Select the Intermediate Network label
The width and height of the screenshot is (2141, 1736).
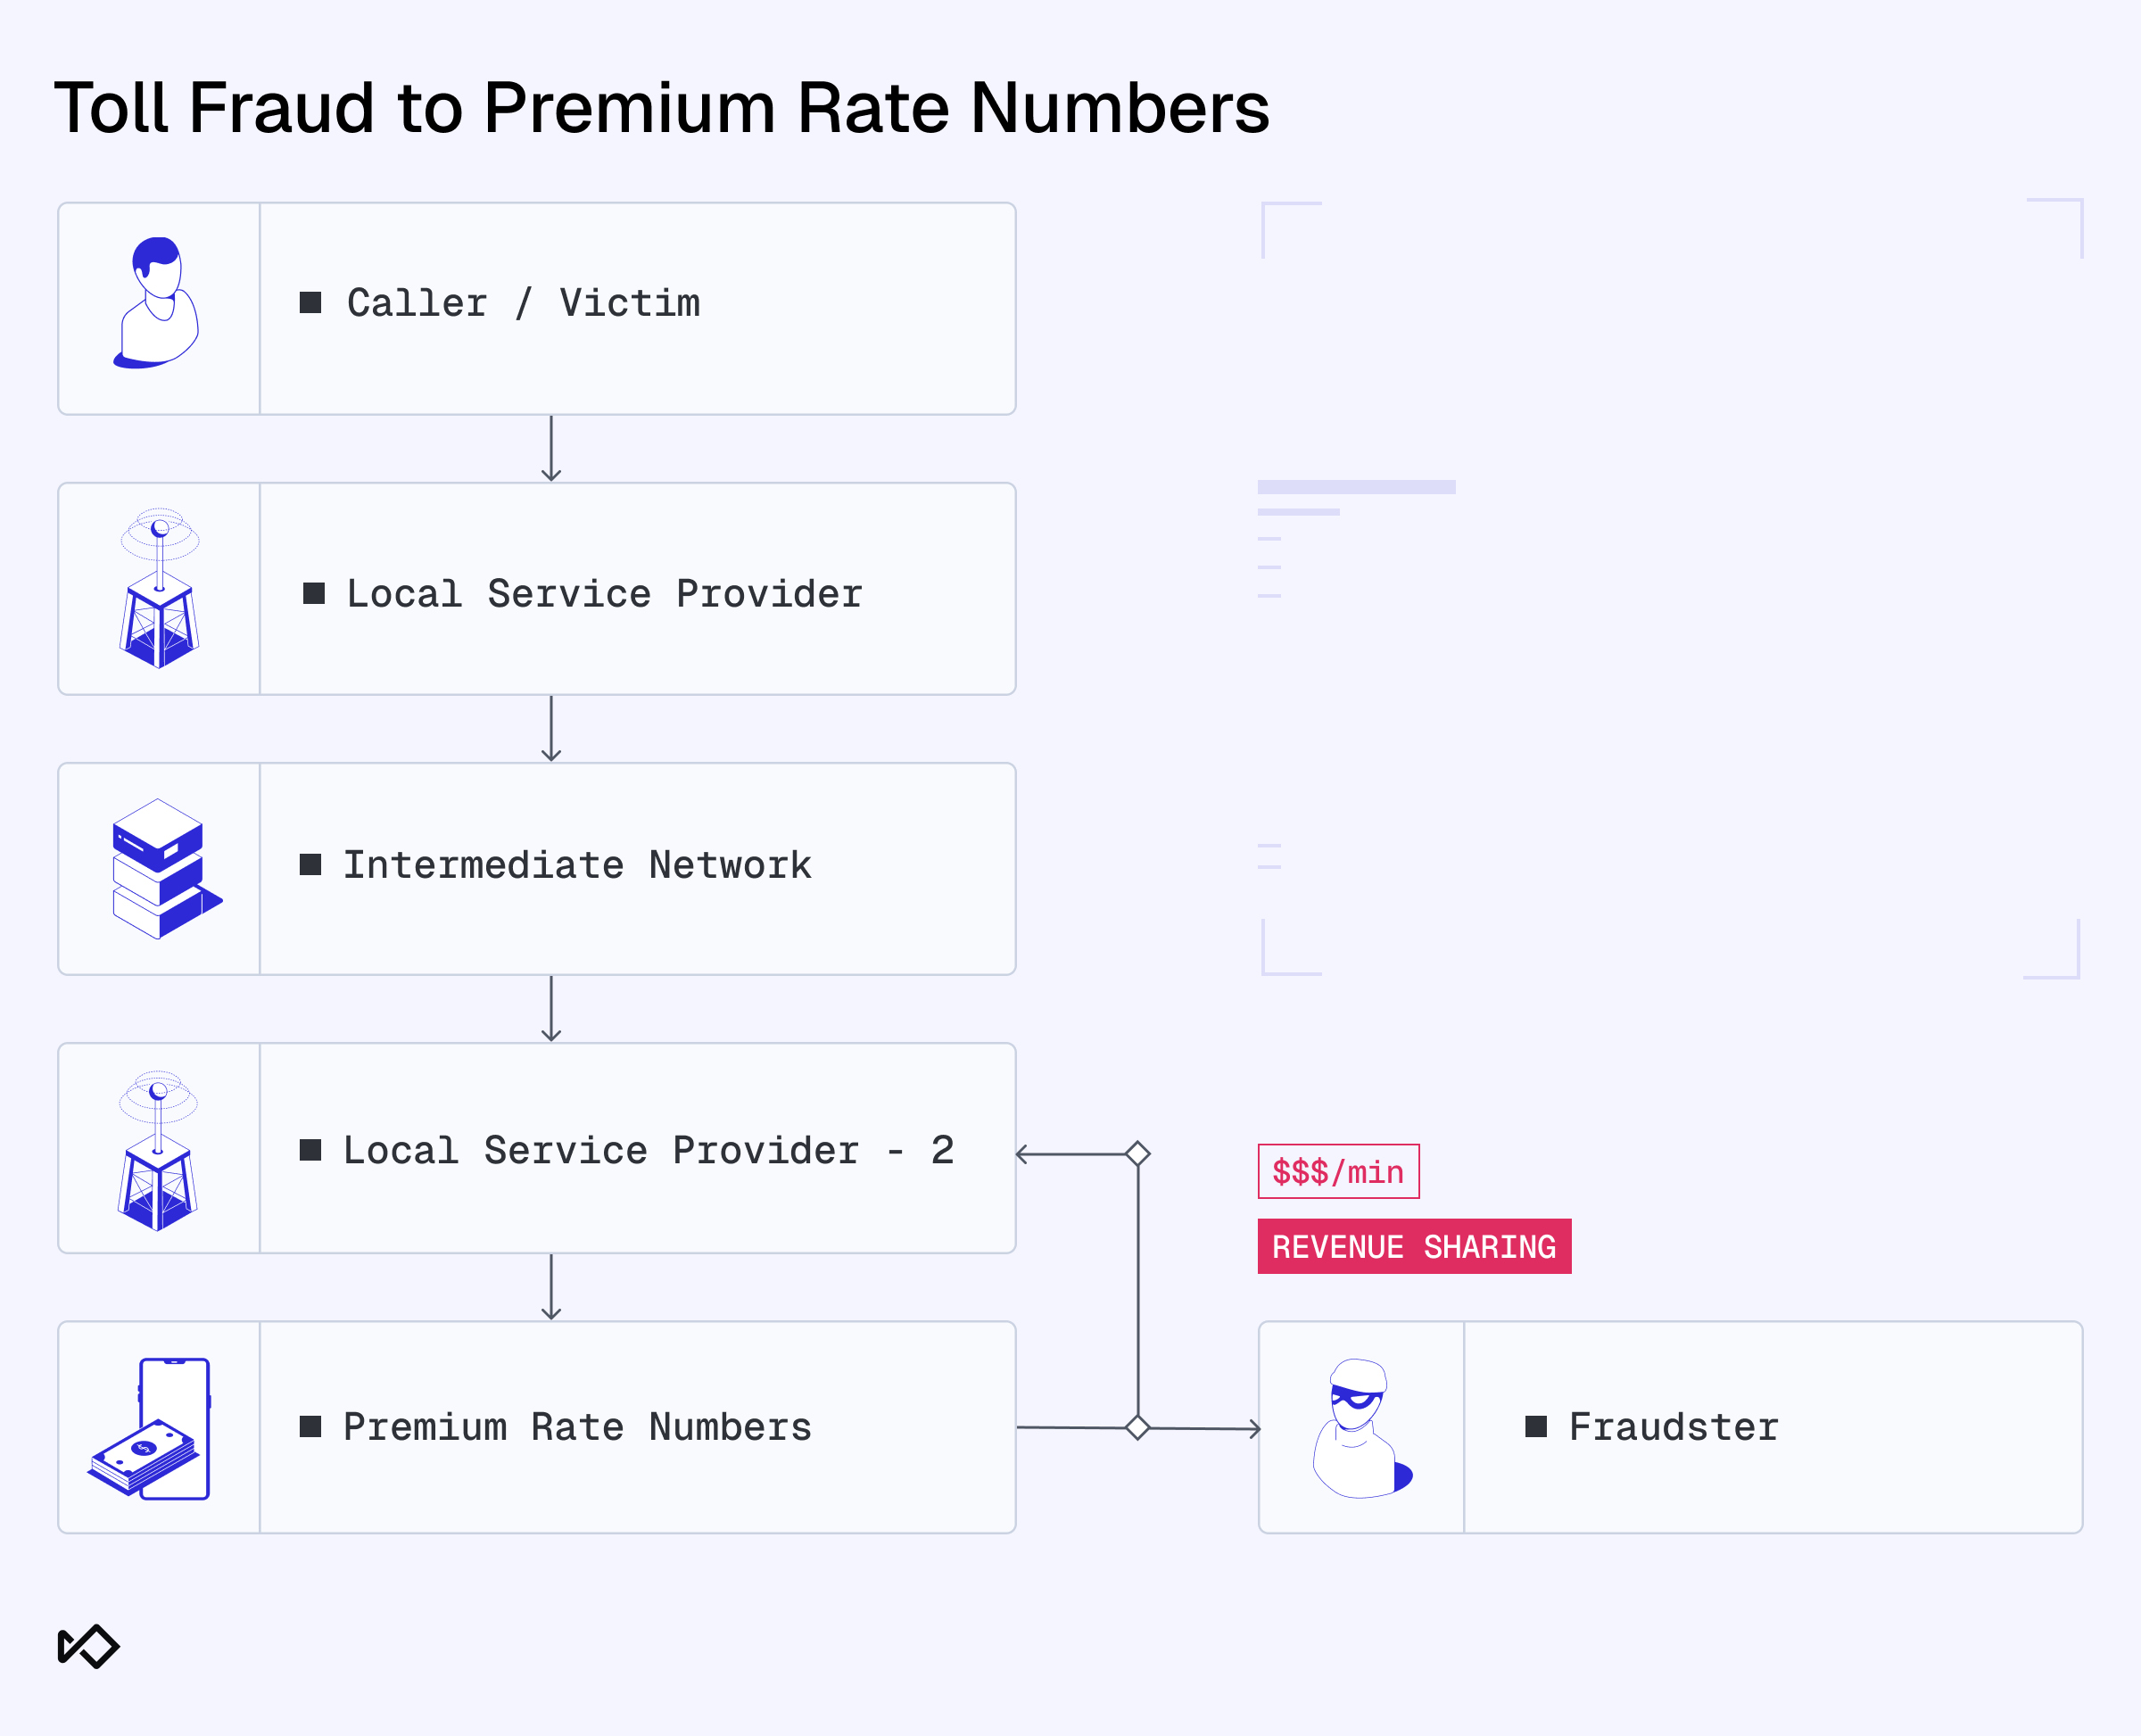click(x=577, y=865)
